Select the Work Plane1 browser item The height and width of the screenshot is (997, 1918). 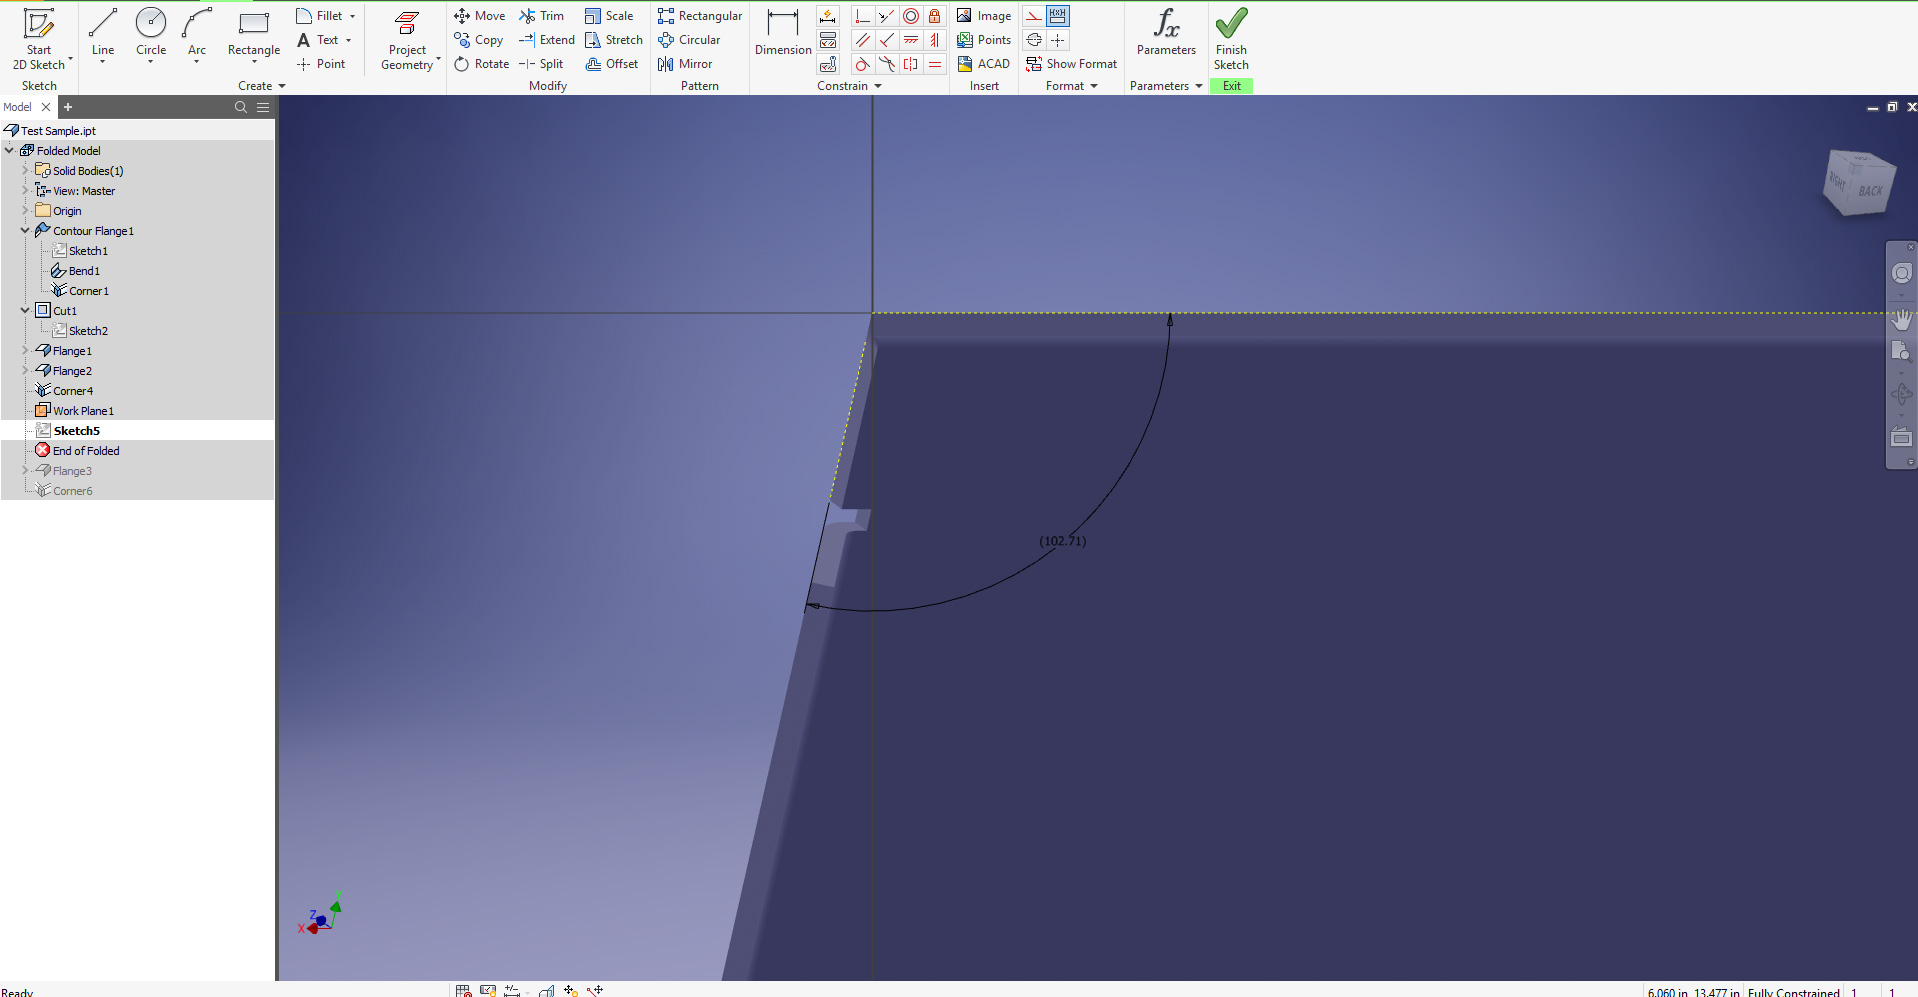[81, 410]
